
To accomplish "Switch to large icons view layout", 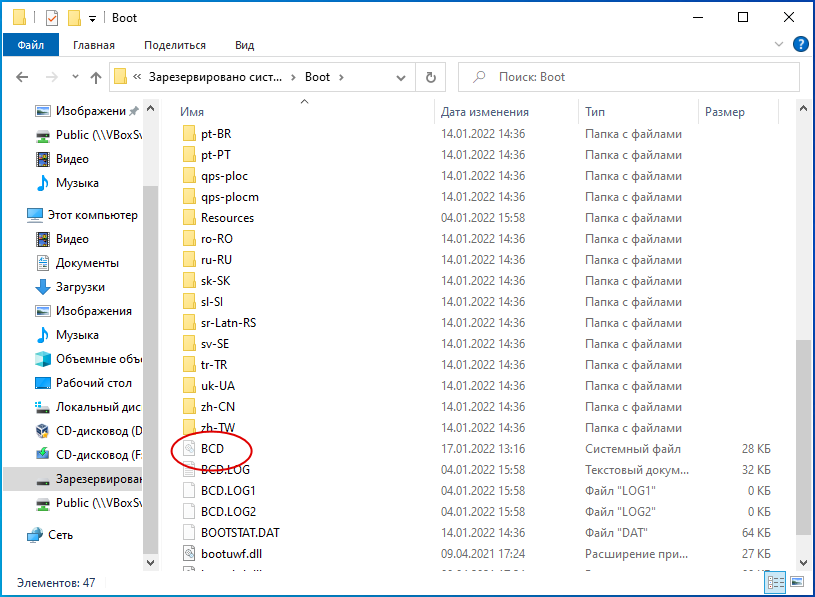I will tap(797, 581).
